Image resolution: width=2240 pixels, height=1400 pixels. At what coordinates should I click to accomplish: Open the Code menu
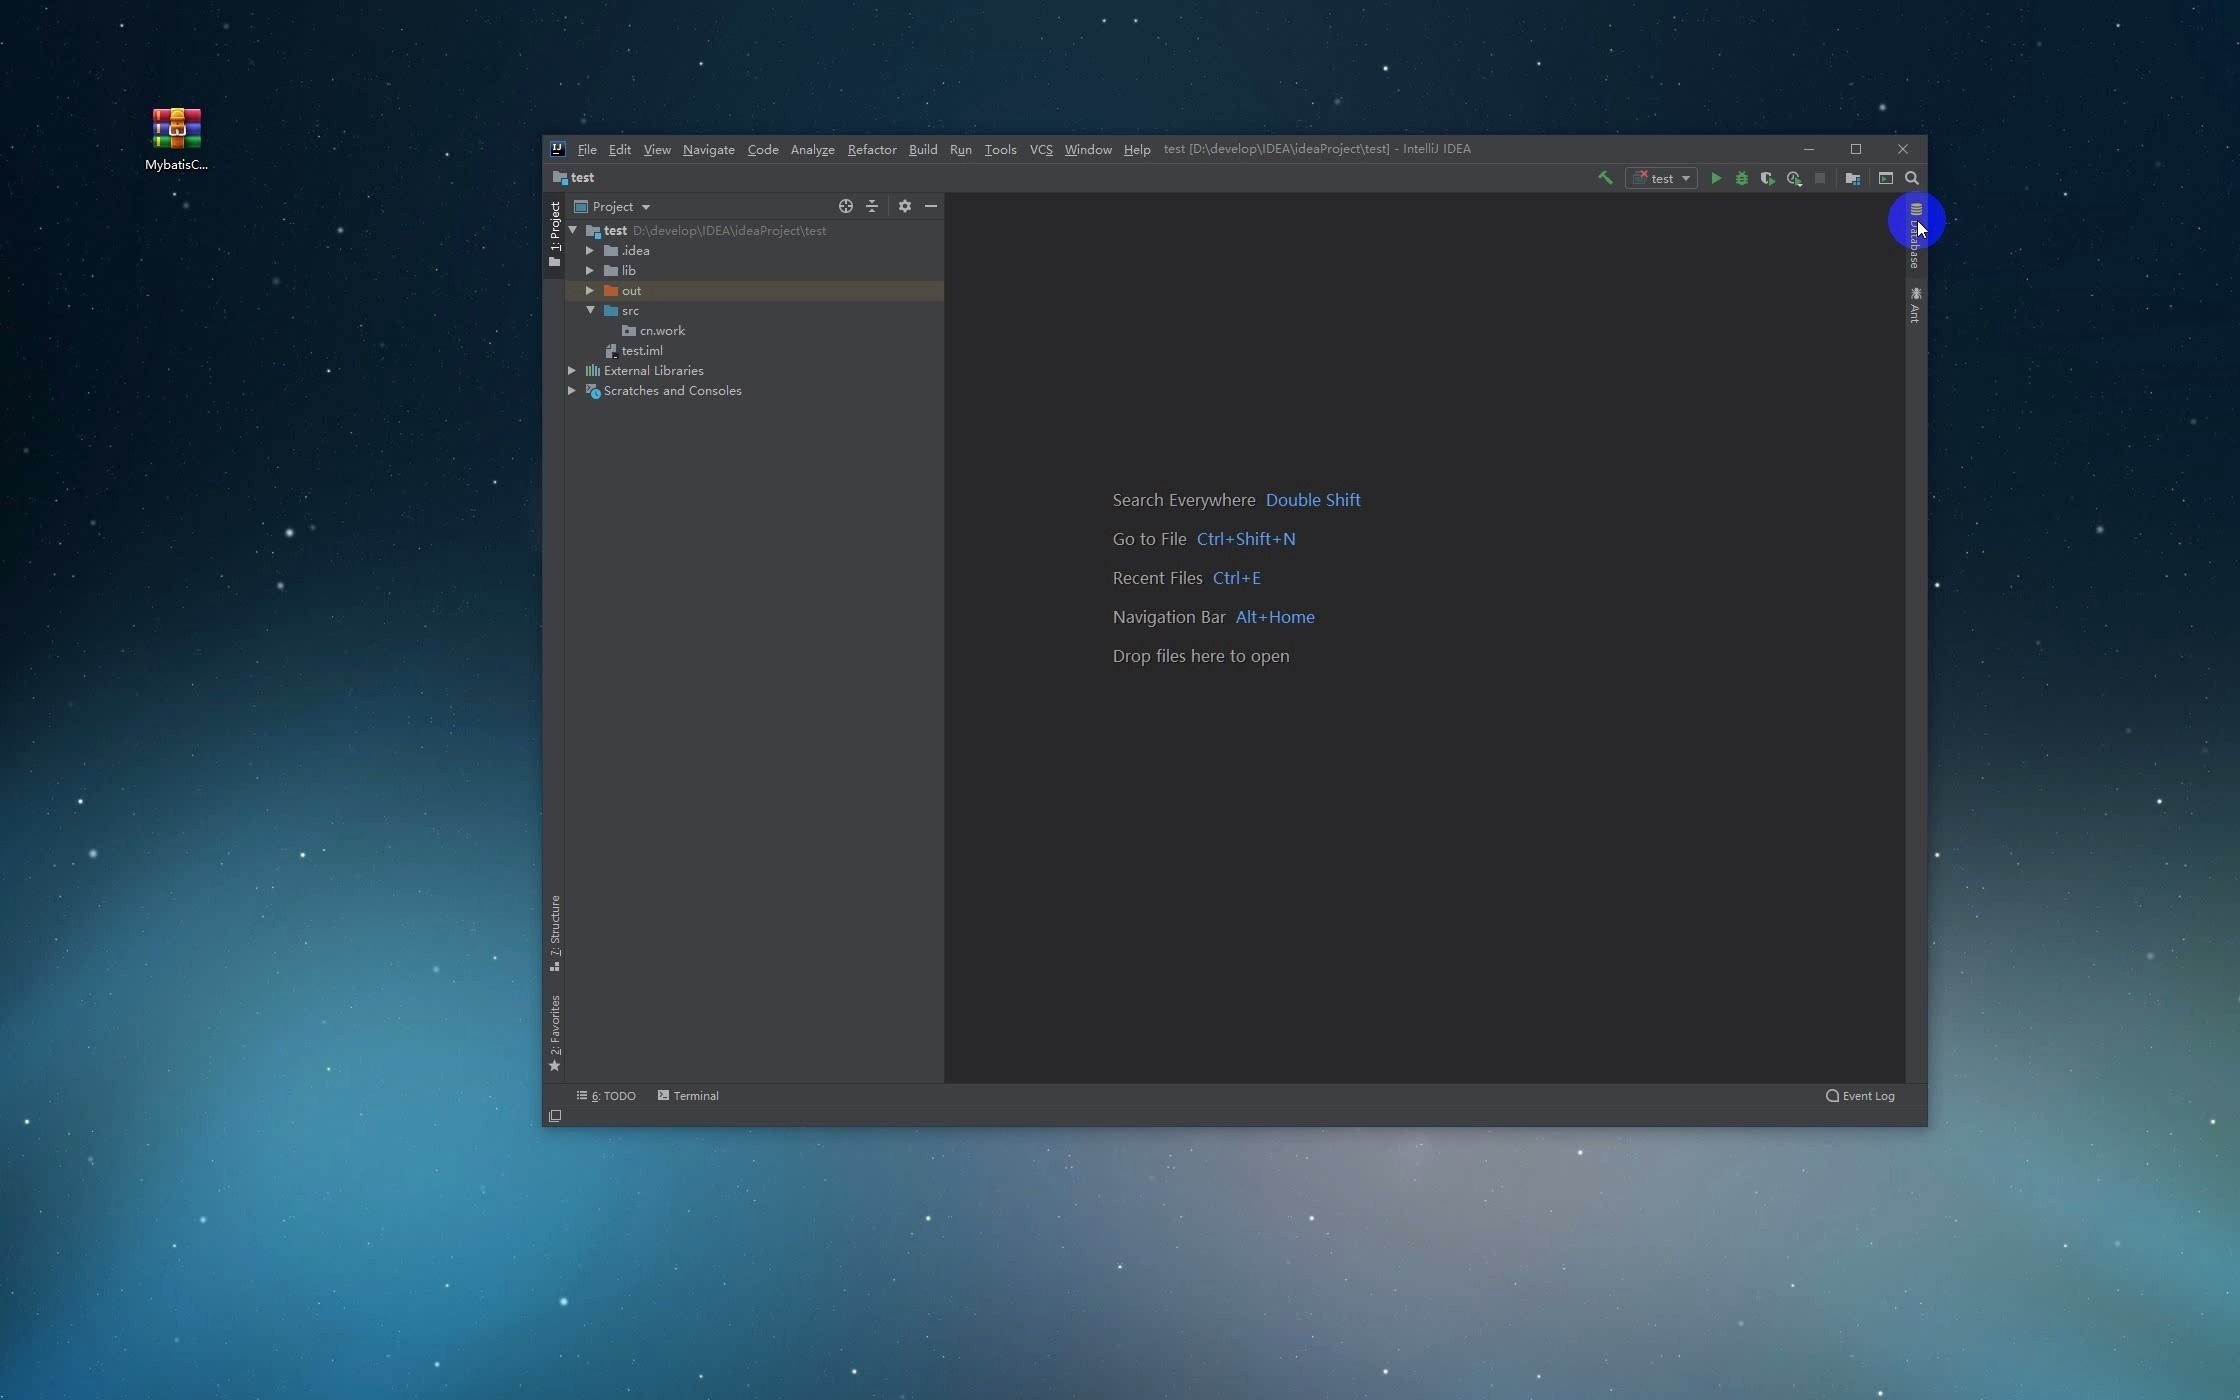click(763, 149)
